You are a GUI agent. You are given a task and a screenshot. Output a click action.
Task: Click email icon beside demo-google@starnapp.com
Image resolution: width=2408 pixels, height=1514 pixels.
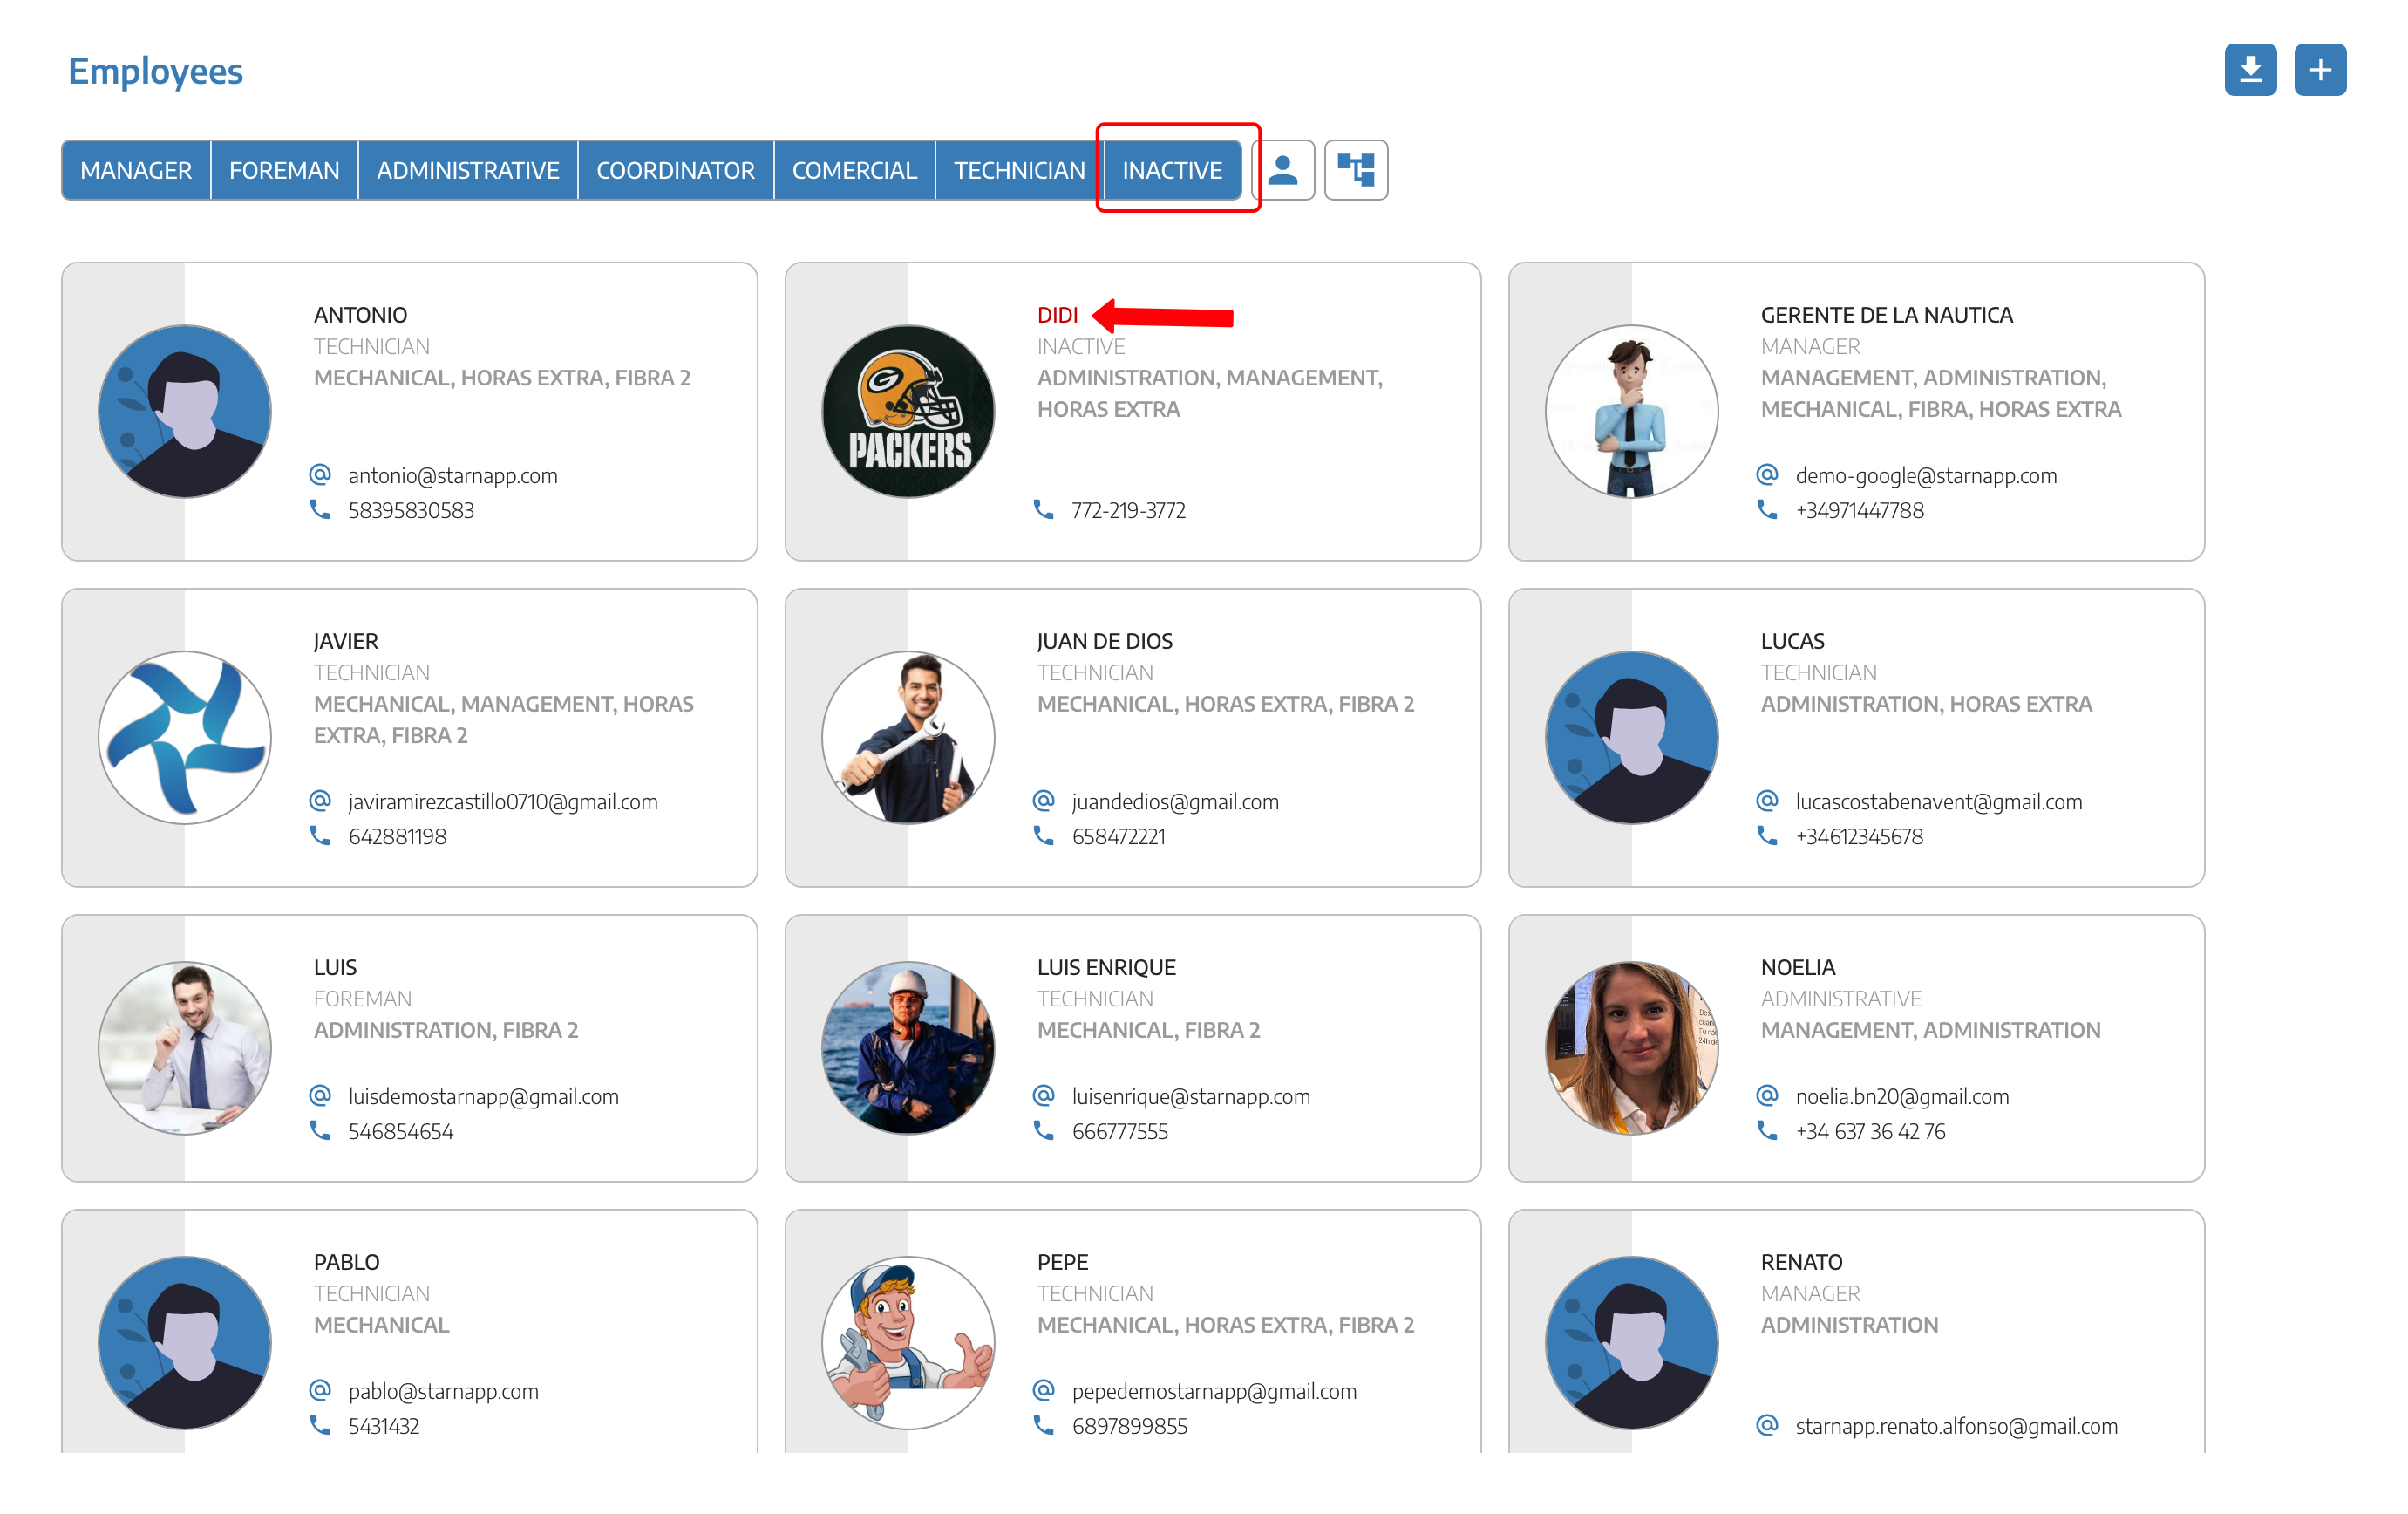pos(1767,474)
